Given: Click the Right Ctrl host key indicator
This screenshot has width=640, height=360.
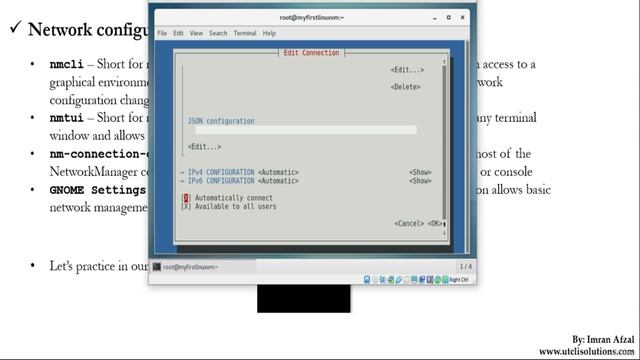Looking at the screenshot, I should pos(458,280).
